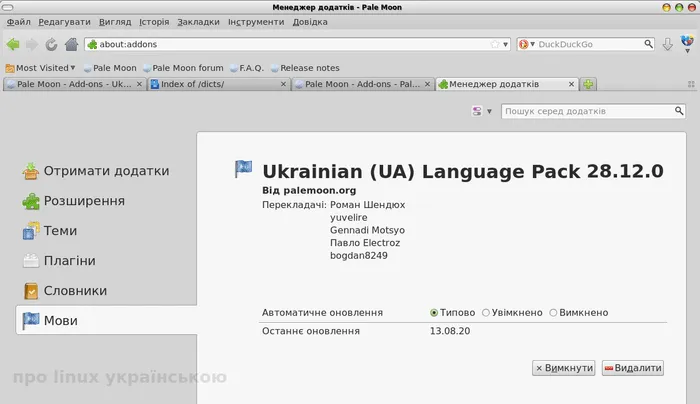Go back with the green back arrow
This screenshot has width=700, height=404.
[13, 44]
